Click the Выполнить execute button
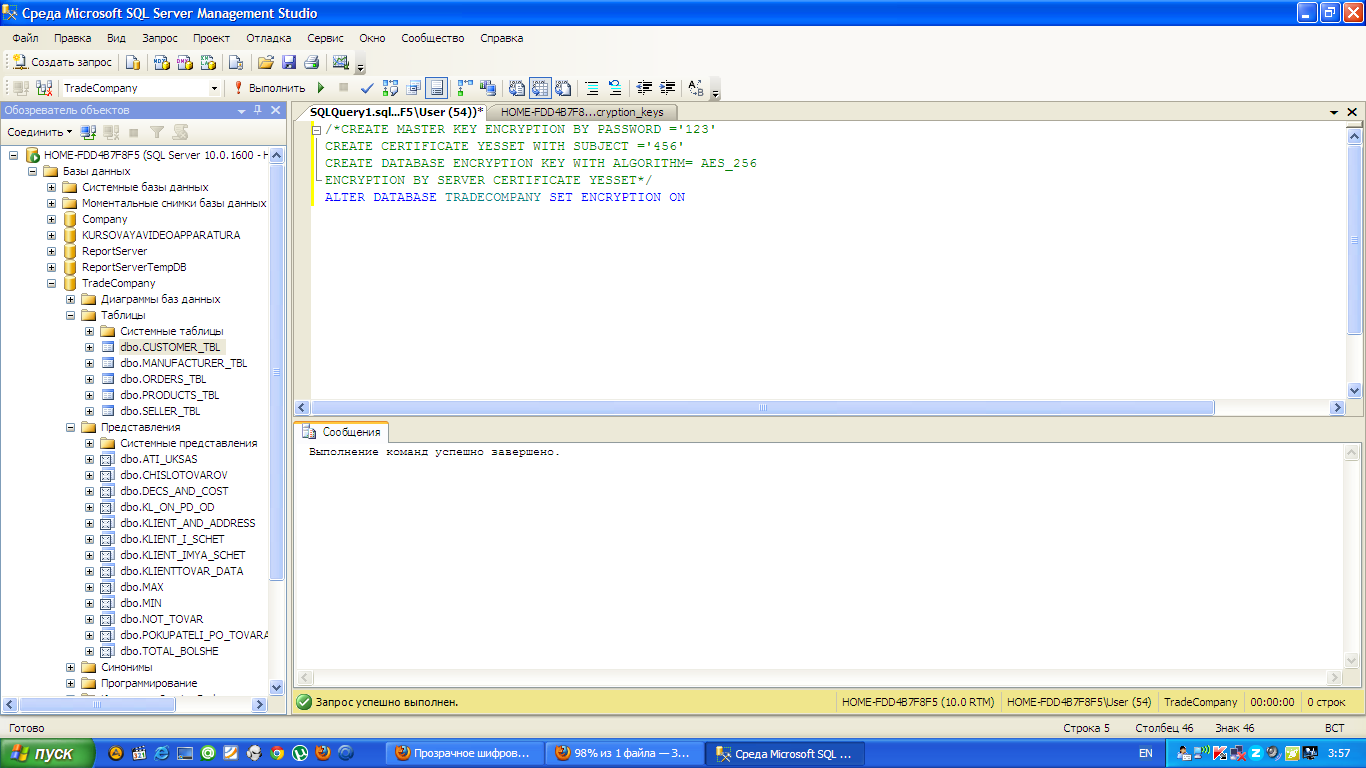Viewport: 1366px width, 768px height. [269, 88]
